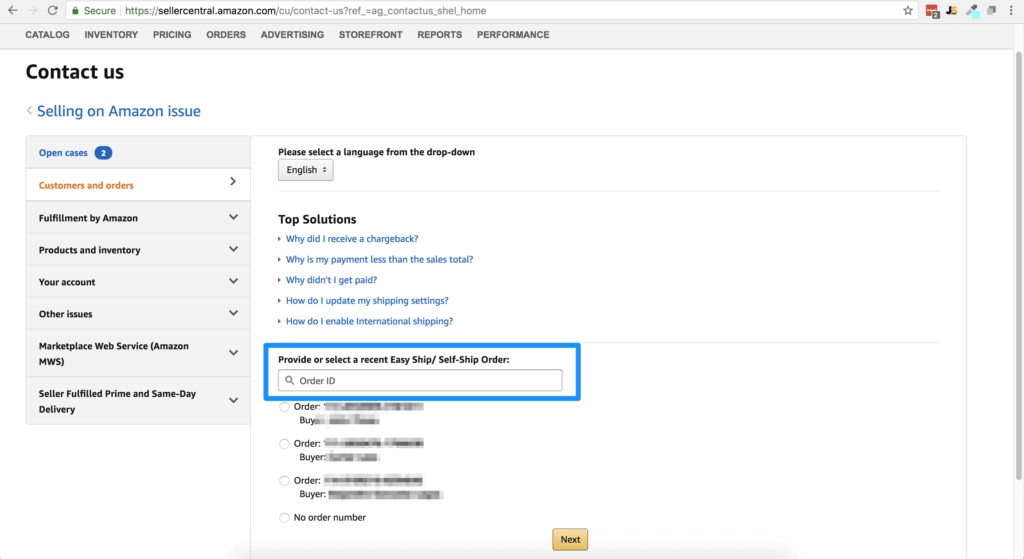Screen dimensions: 1024x559
Task: Click the Top Solutions heading
Action: pos(317,219)
